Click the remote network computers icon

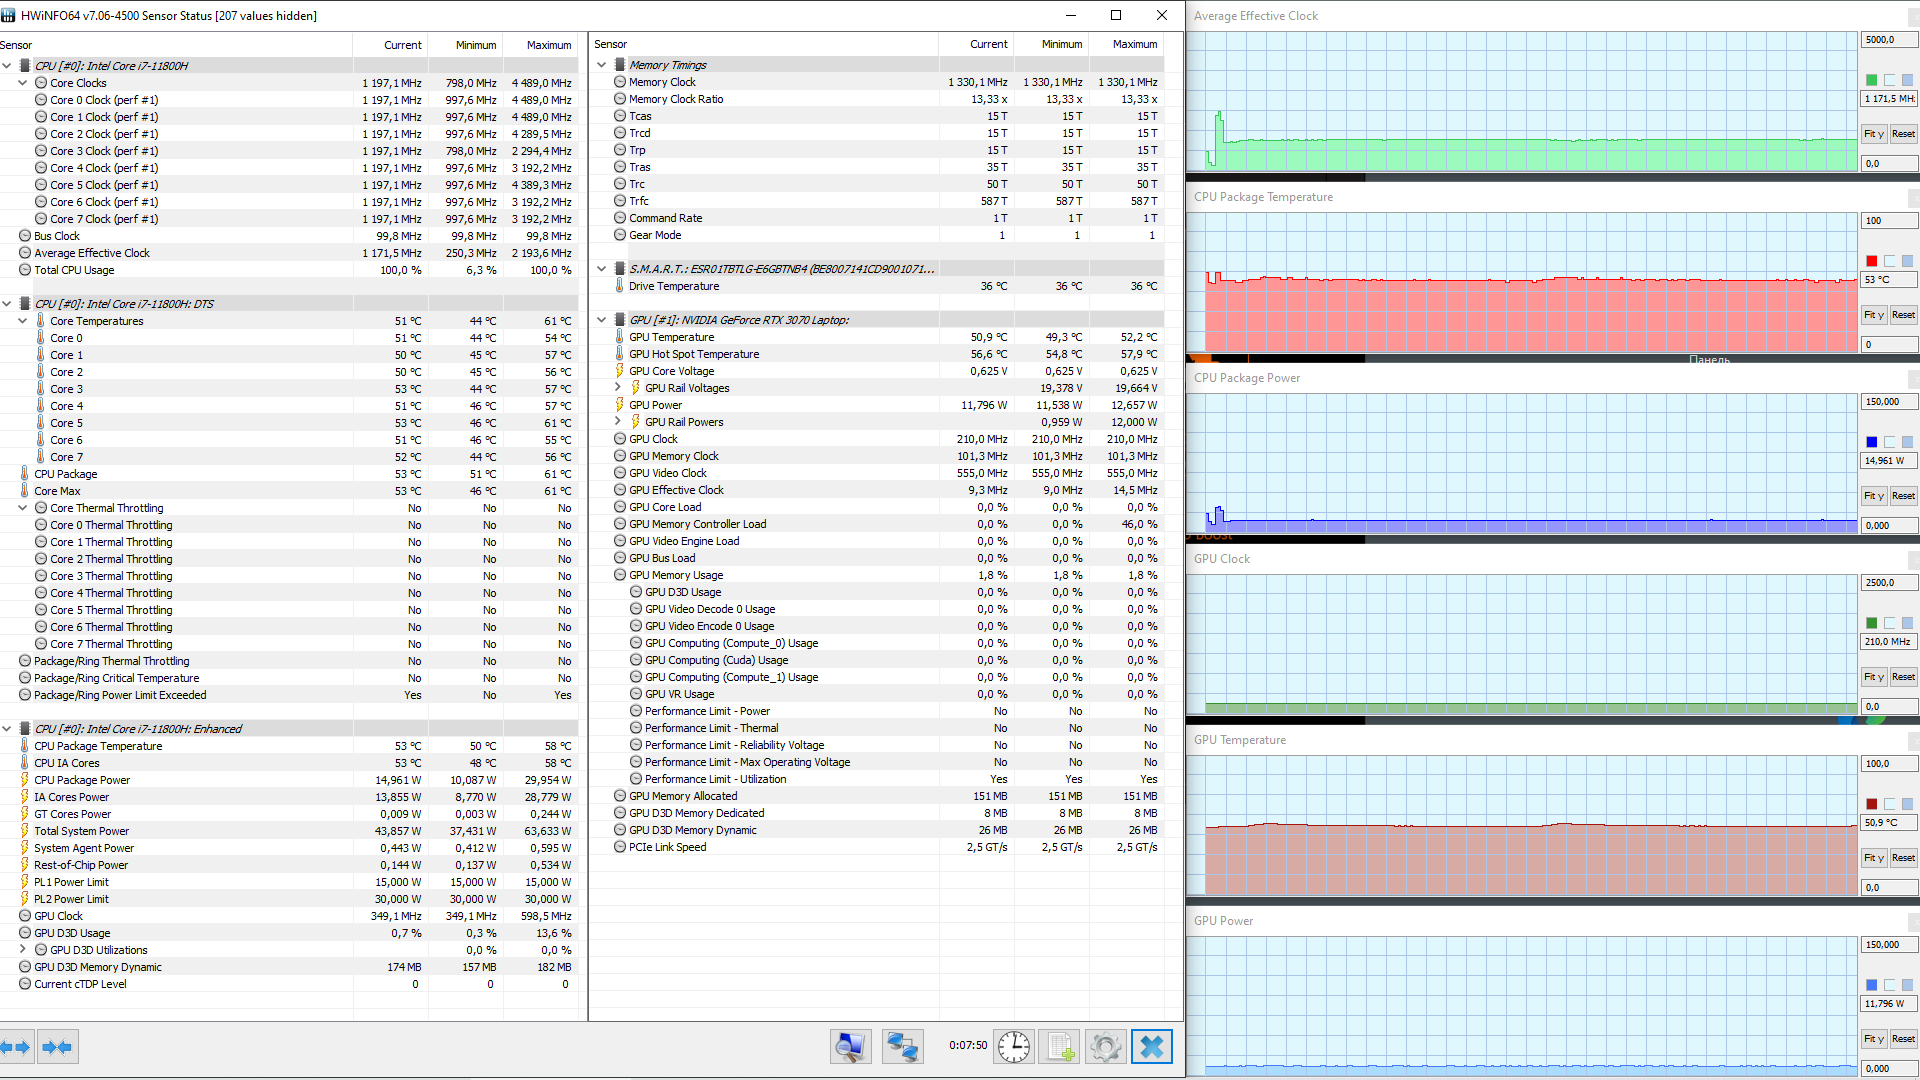pos(902,1047)
